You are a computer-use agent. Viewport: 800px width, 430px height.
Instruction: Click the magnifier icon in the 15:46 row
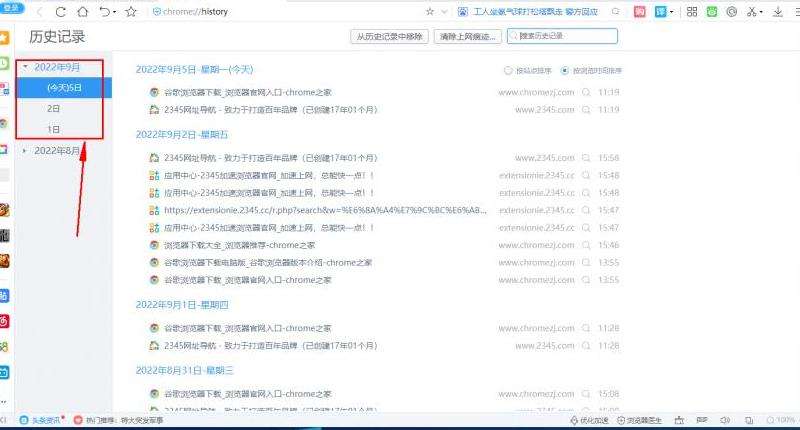(586, 245)
